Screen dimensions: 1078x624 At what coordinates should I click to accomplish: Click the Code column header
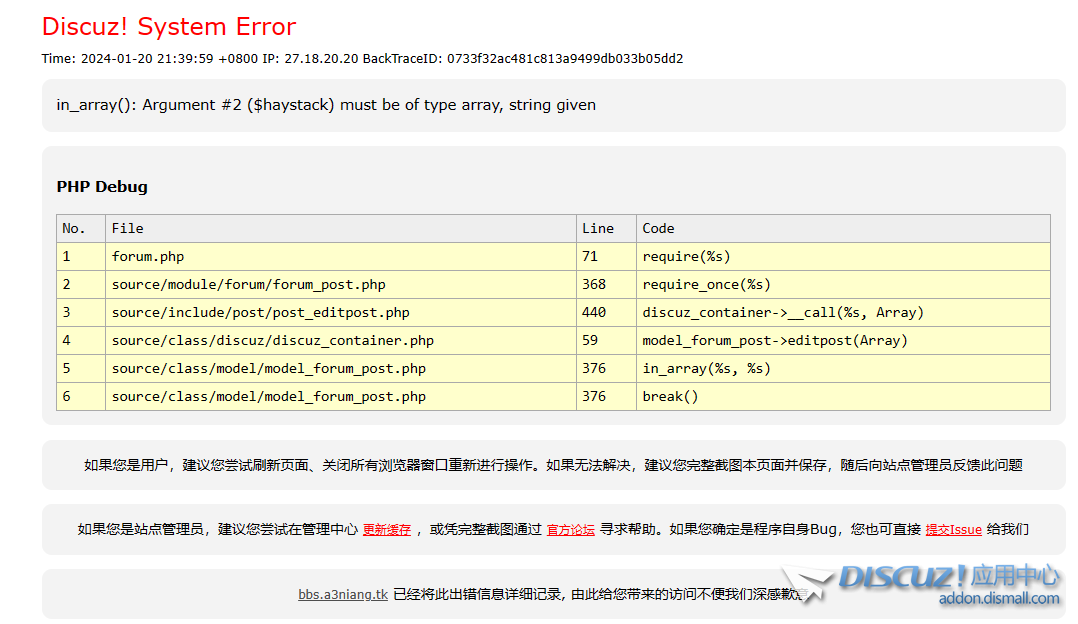(843, 228)
